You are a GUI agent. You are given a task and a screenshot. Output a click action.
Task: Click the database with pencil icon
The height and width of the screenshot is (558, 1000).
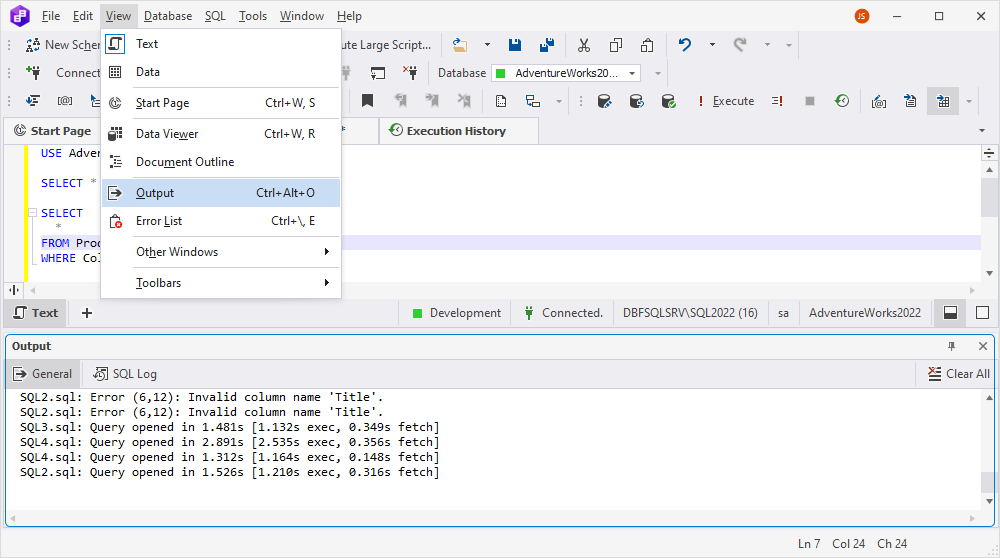(604, 101)
